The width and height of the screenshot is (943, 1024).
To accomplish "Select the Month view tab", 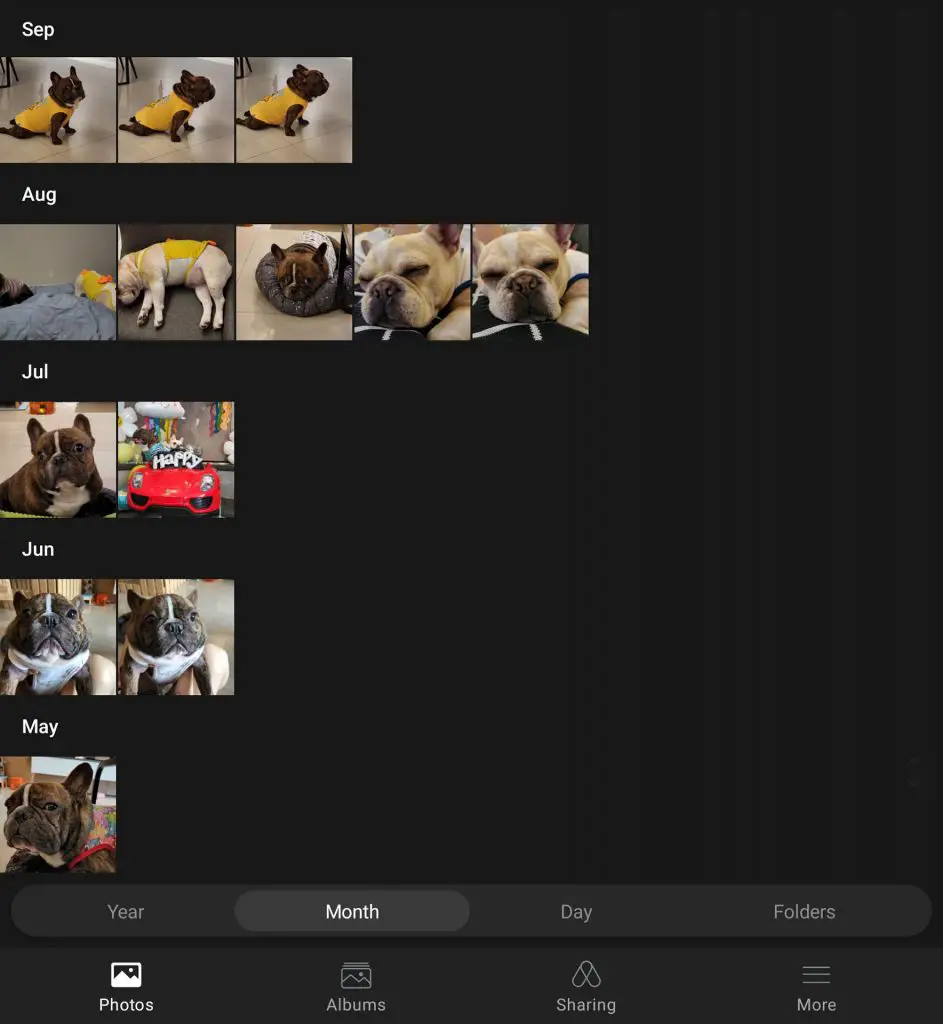I will [x=352, y=911].
